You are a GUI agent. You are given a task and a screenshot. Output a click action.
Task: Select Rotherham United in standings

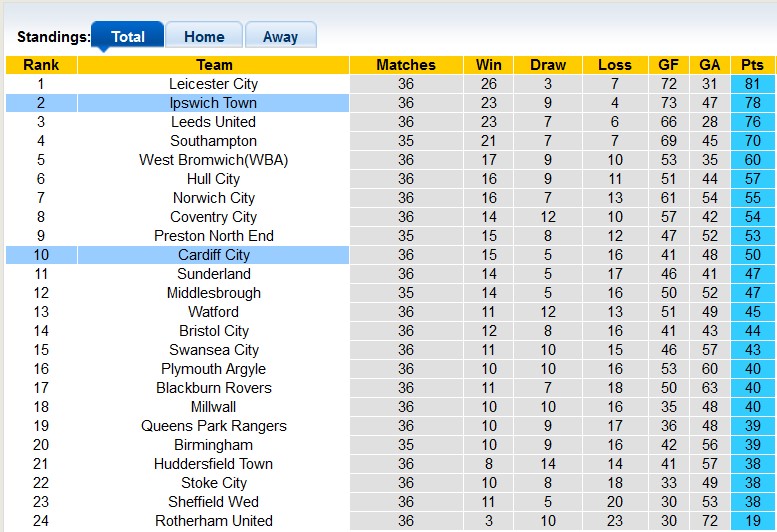pyautogui.click(x=213, y=521)
